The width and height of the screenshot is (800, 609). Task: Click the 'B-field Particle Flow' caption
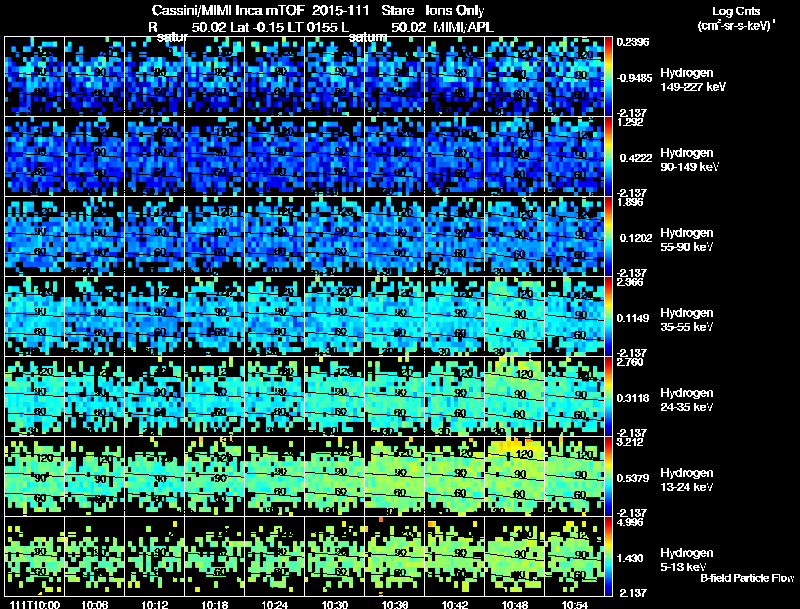coord(747,578)
